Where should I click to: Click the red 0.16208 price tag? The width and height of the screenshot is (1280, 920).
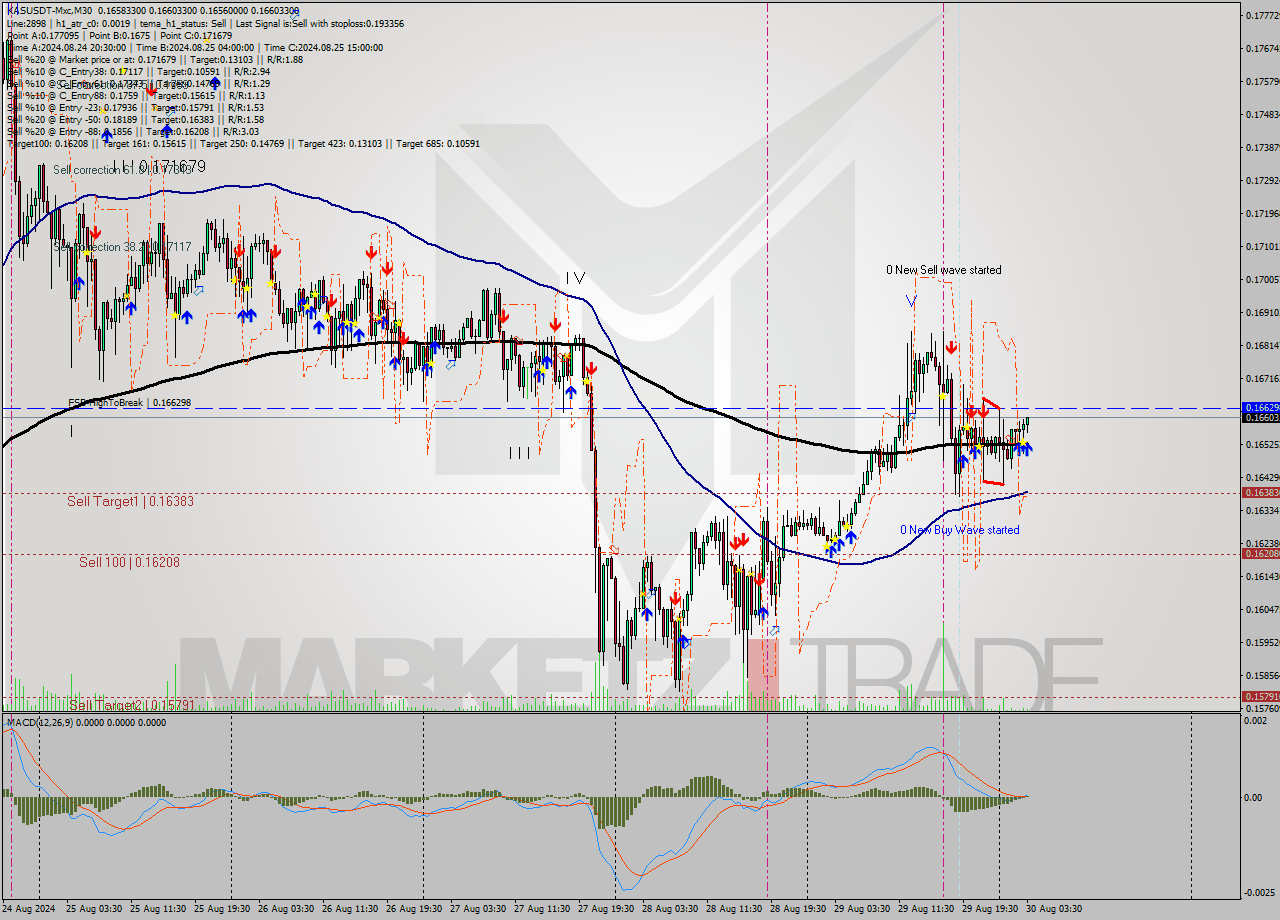click(1259, 553)
